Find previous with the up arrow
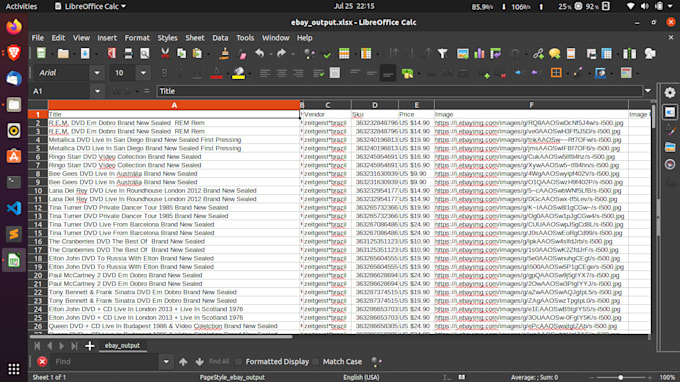Viewport: 680px width, 382px height. 183,361
